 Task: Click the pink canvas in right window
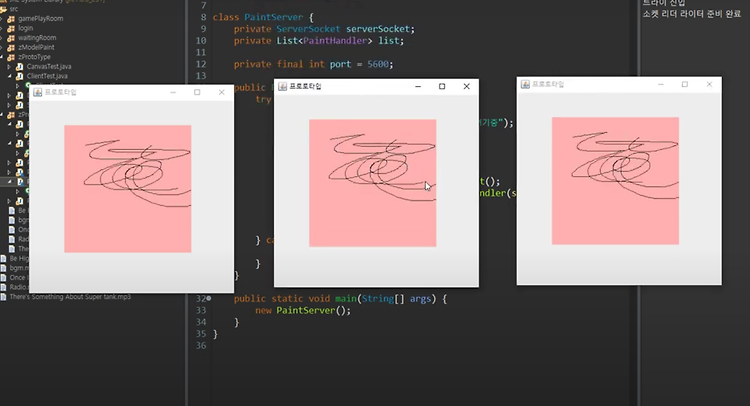(x=615, y=181)
